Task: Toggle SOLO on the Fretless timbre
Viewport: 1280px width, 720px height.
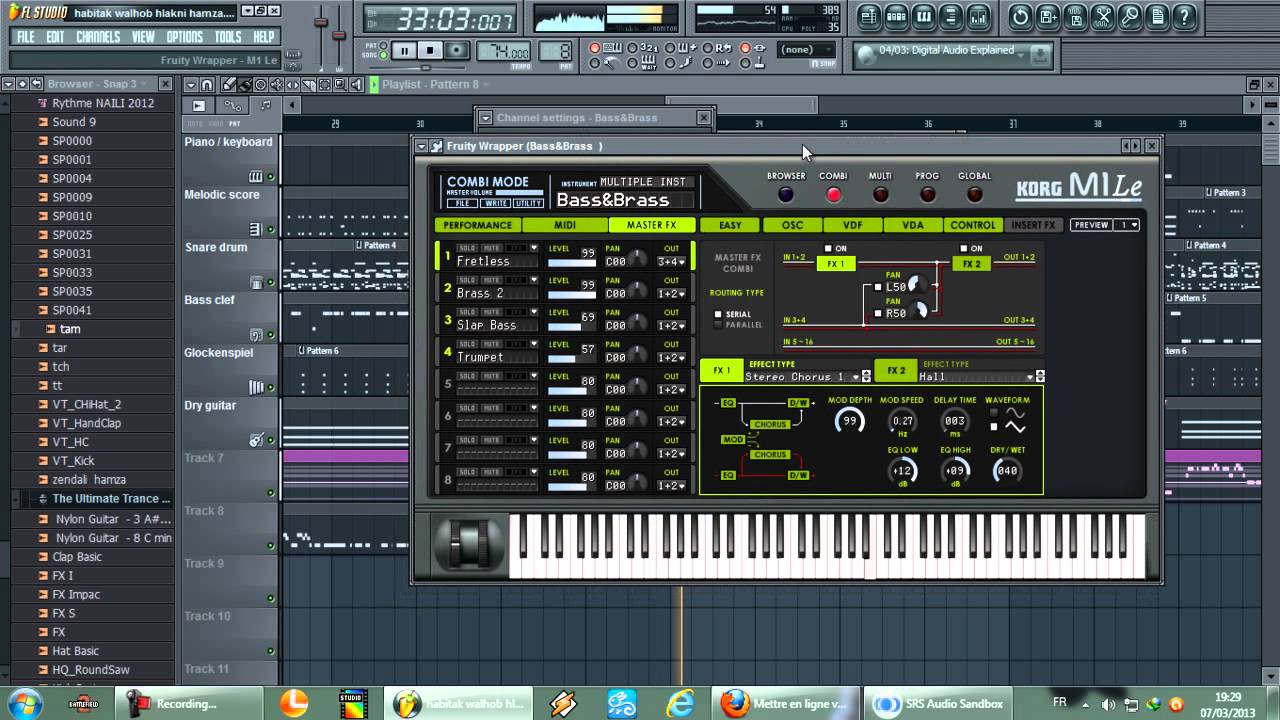Action: pyautogui.click(x=467, y=247)
